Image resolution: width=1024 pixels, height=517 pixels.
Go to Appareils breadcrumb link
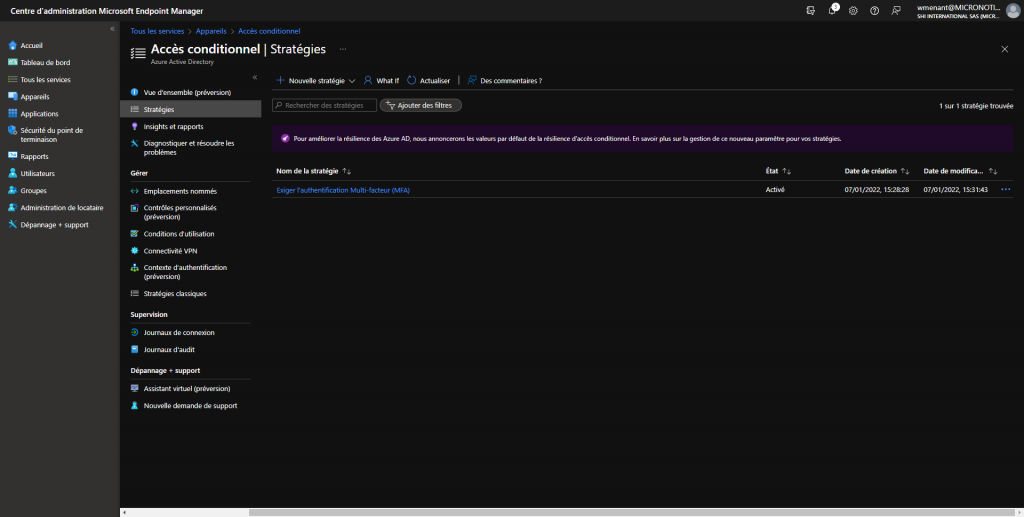pos(210,31)
